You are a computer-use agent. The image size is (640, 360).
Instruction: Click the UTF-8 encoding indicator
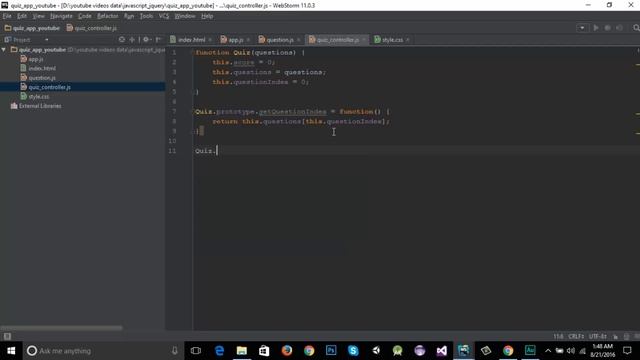598,336
